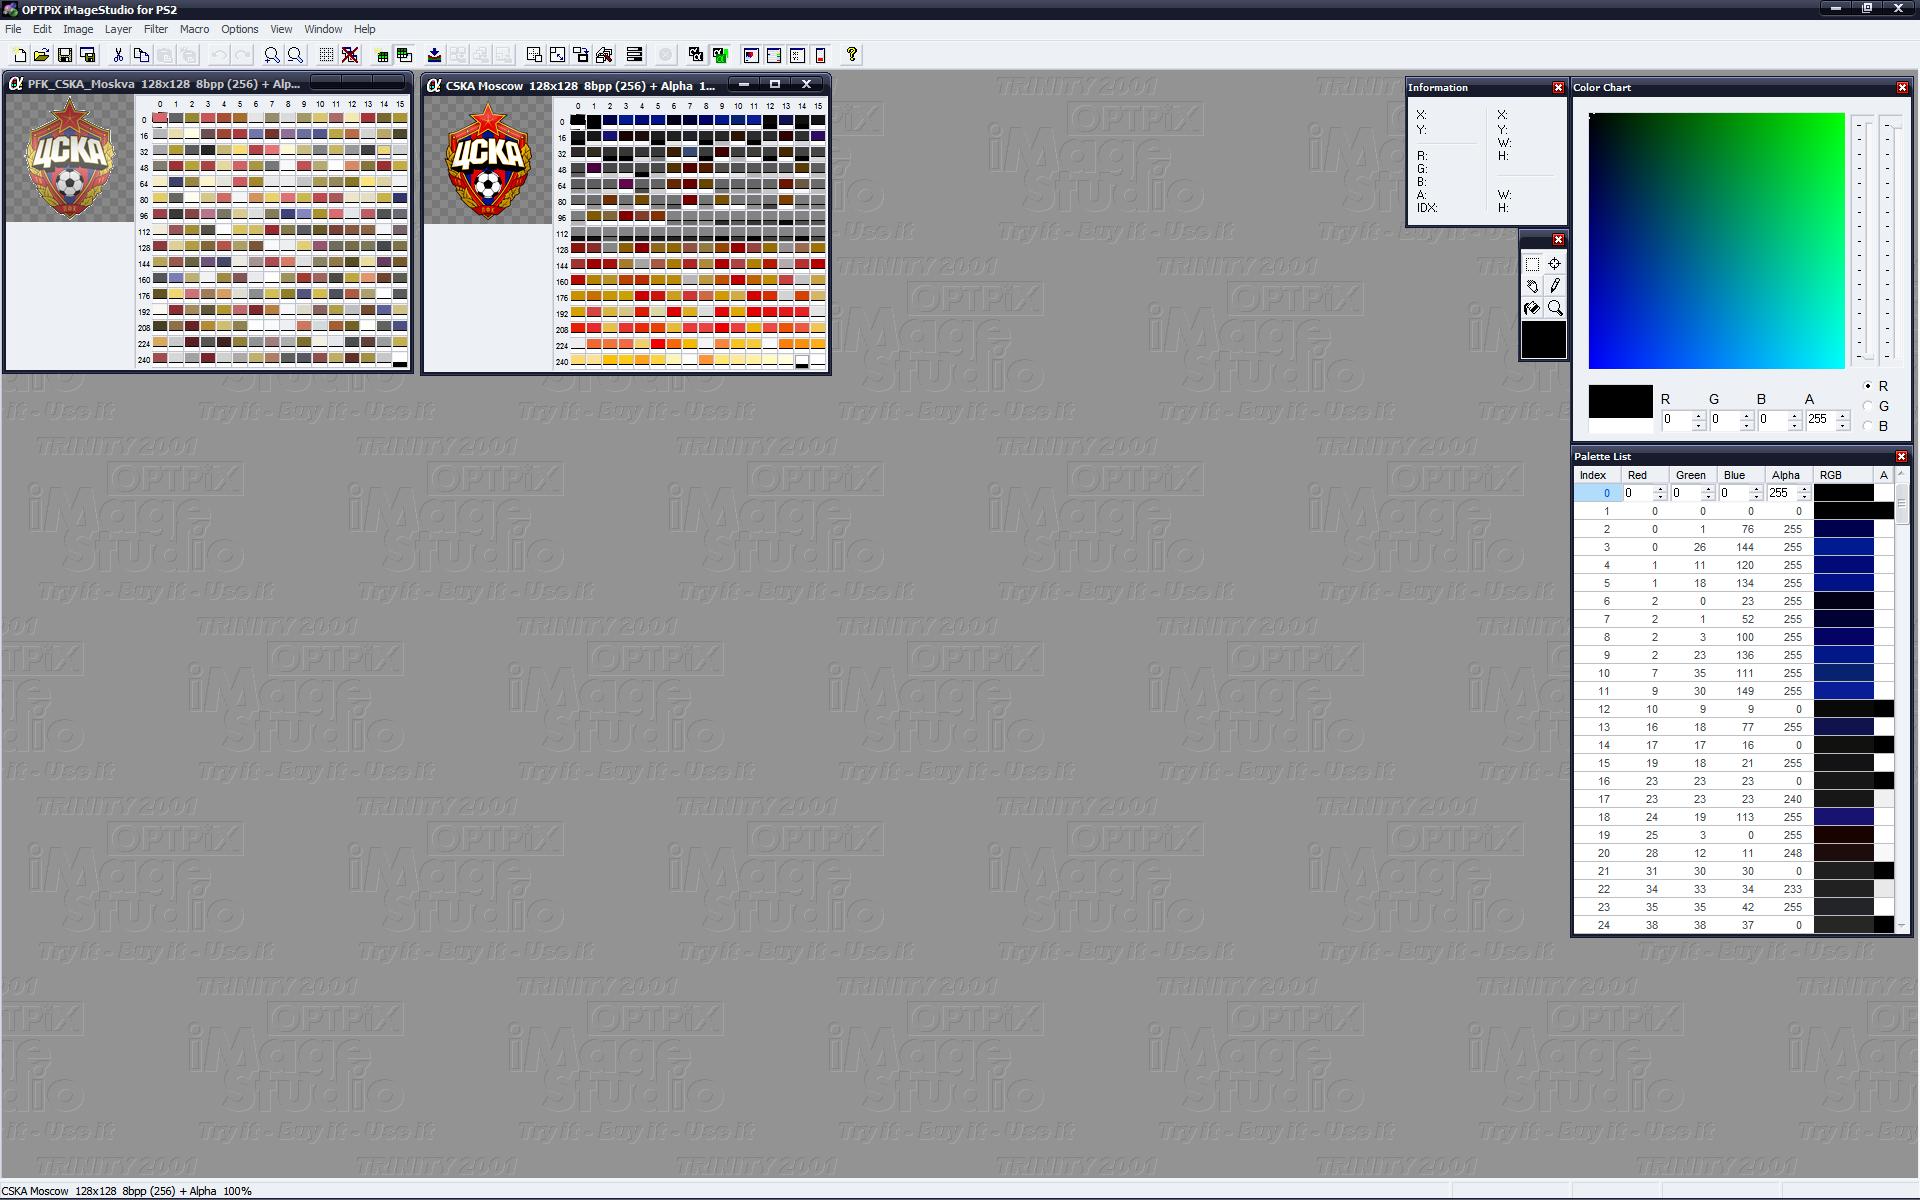The image size is (1920, 1200).
Task: Click the black foreground color swatch in toolbox
Action: (x=1543, y=340)
